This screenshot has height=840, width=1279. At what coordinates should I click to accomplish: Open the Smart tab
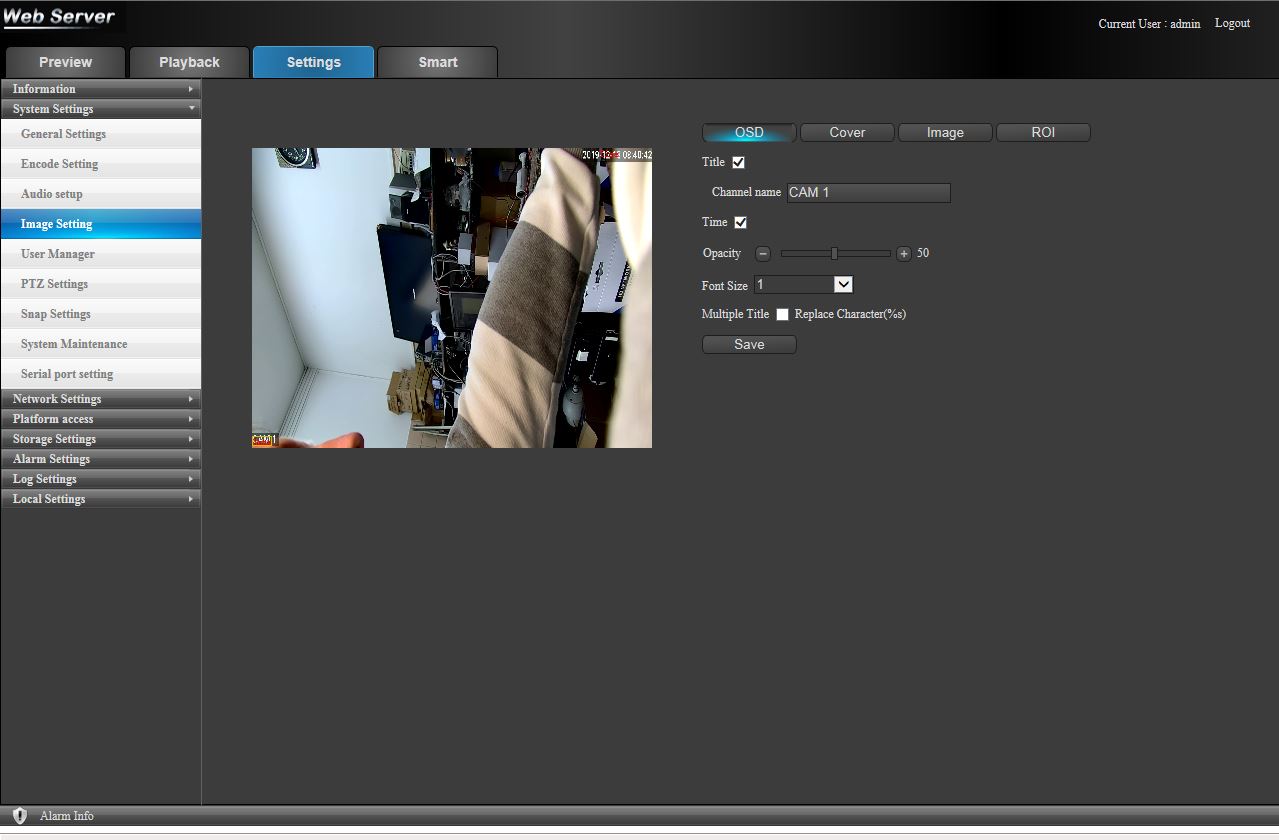437,62
